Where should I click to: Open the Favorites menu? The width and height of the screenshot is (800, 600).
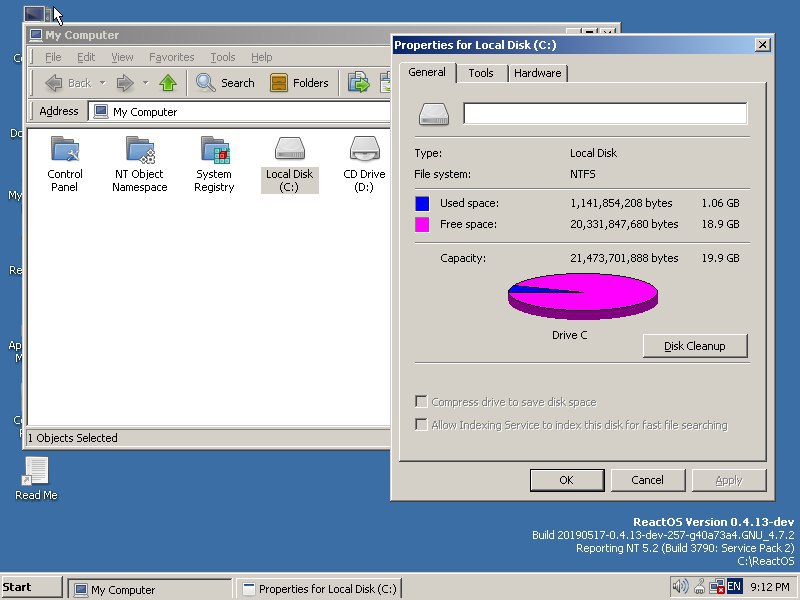pos(171,57)
